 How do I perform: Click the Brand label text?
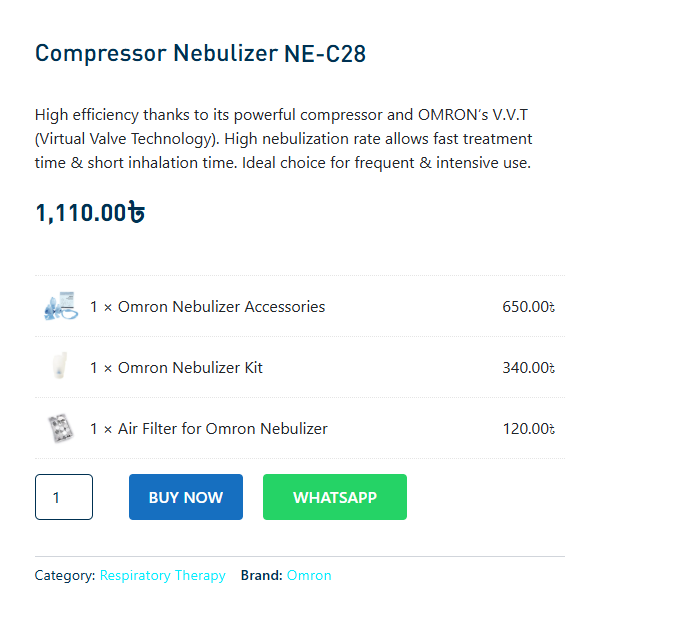point(261,576)
